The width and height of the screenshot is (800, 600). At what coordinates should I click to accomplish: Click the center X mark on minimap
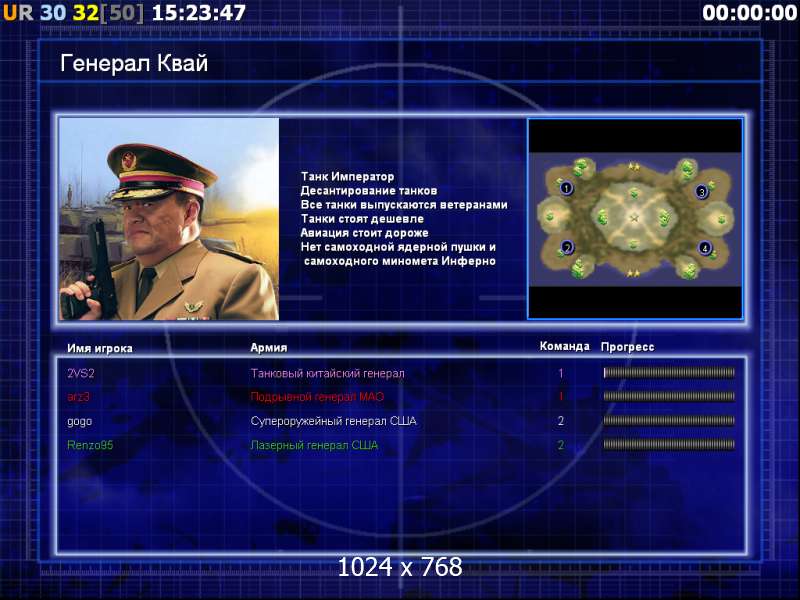[634, 218]
